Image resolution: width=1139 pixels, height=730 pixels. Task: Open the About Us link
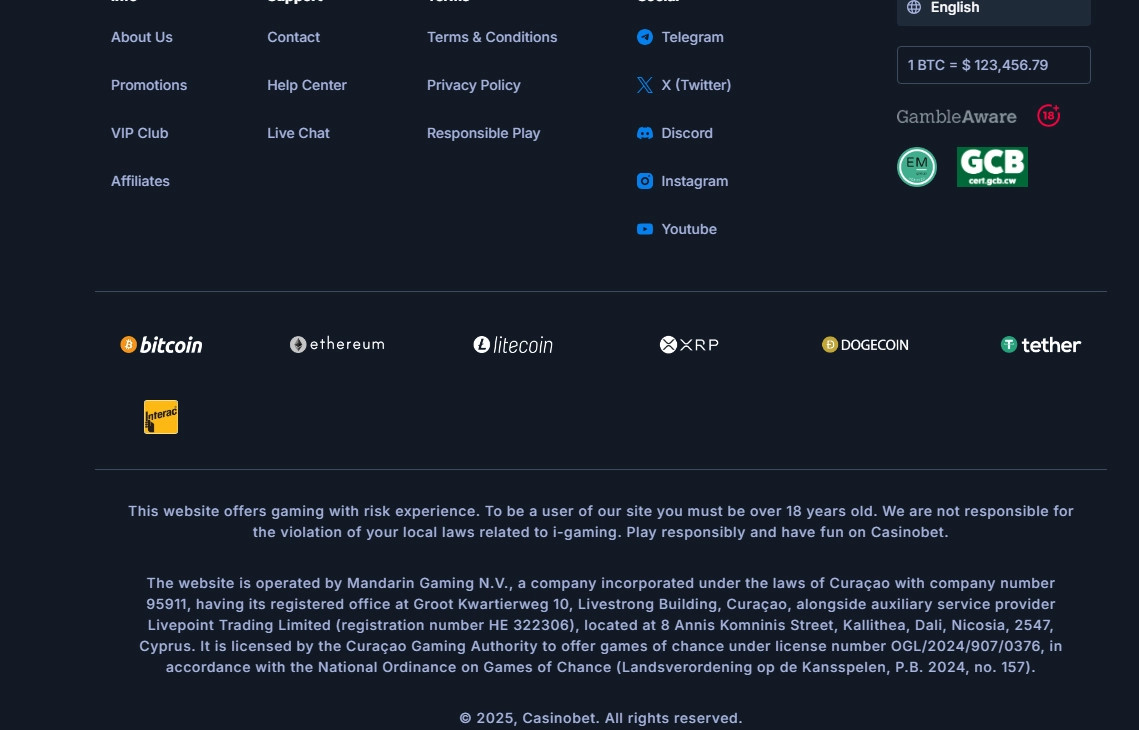[x=142, y=37]
